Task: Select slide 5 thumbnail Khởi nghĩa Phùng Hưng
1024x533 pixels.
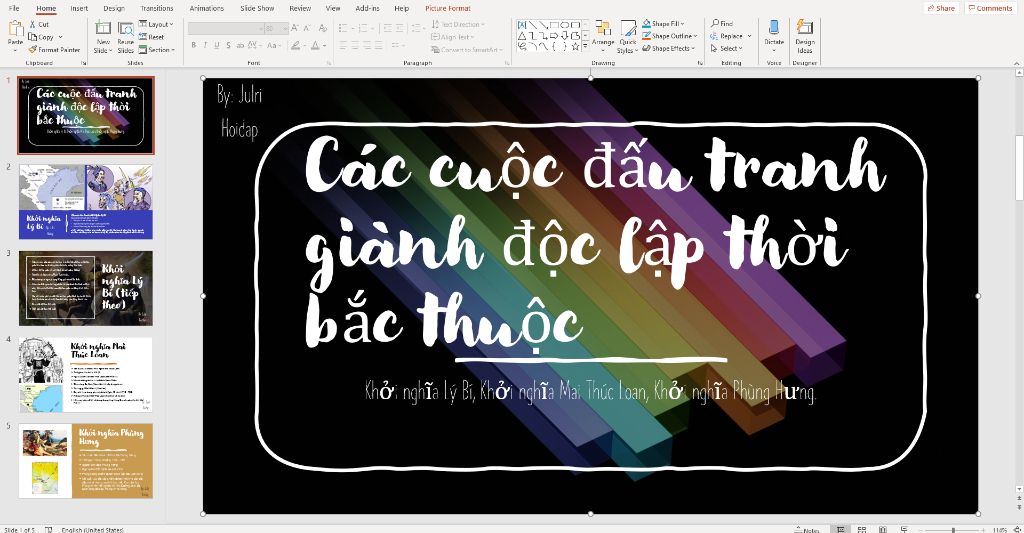Action: pyautogui.click(x=86, y=460)
